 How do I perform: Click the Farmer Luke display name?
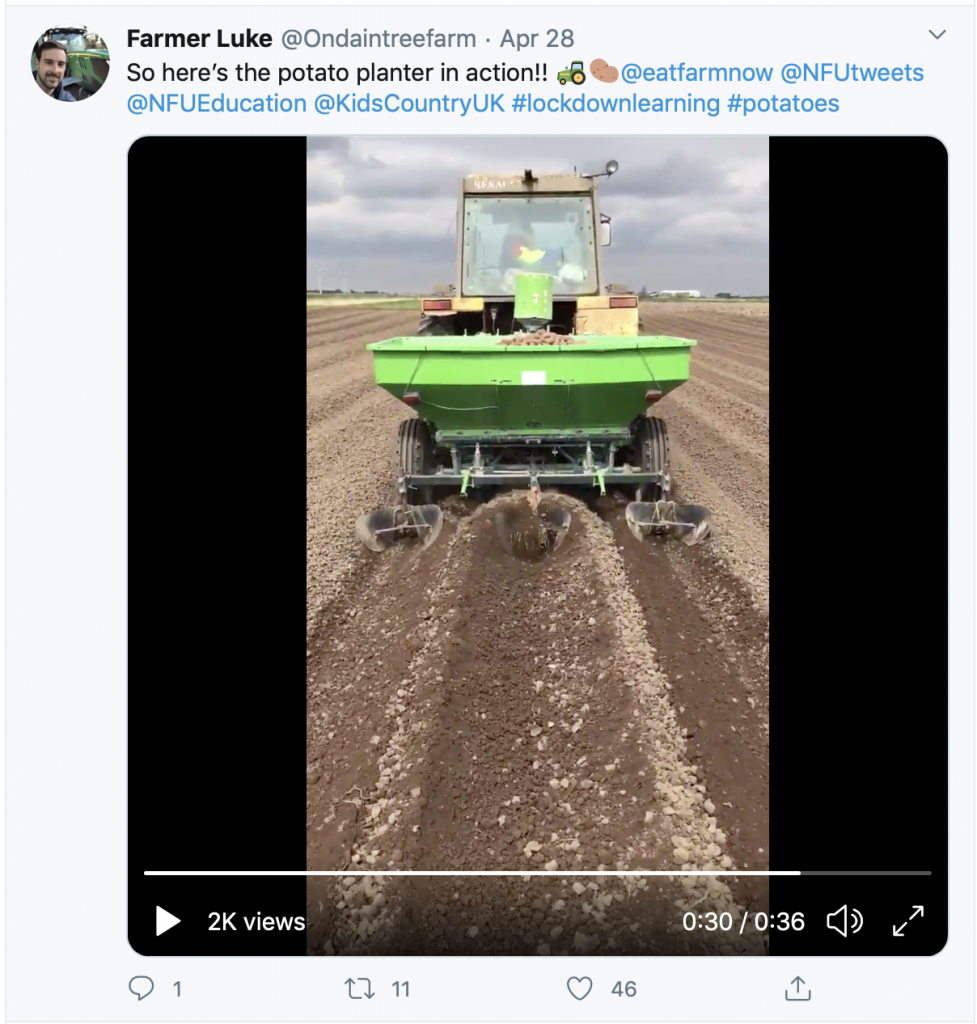pyautogui.click(x=199, y=39)
